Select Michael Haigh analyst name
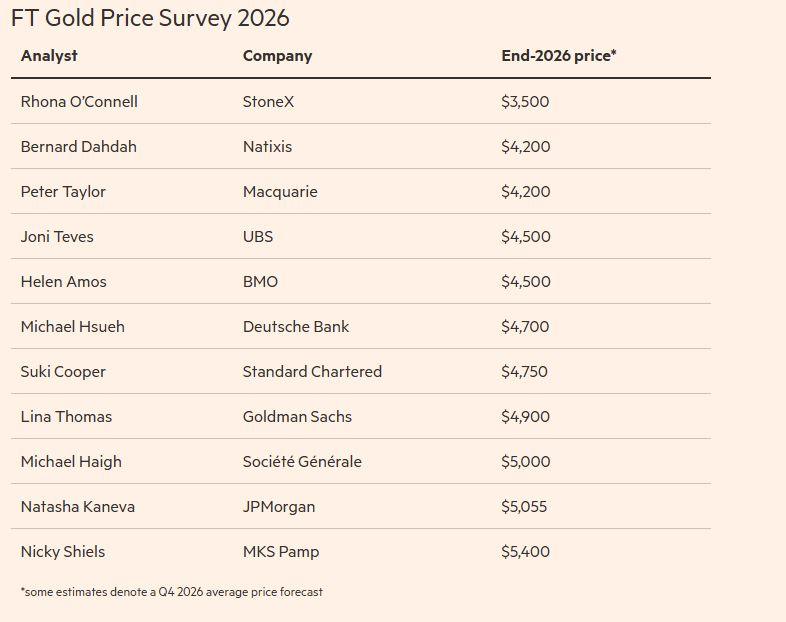The image size is (786, 622). pyautogui.click(x=71, y=461)
